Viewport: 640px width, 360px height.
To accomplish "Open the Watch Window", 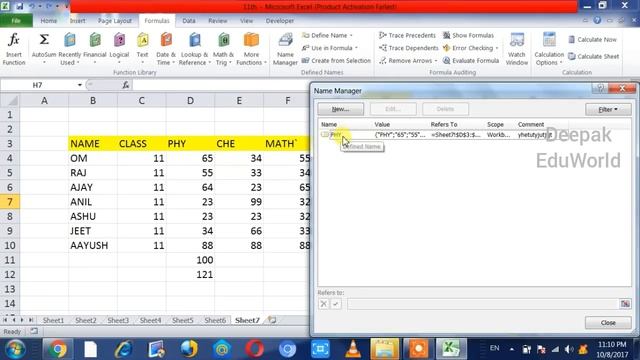I will (517, 49).
